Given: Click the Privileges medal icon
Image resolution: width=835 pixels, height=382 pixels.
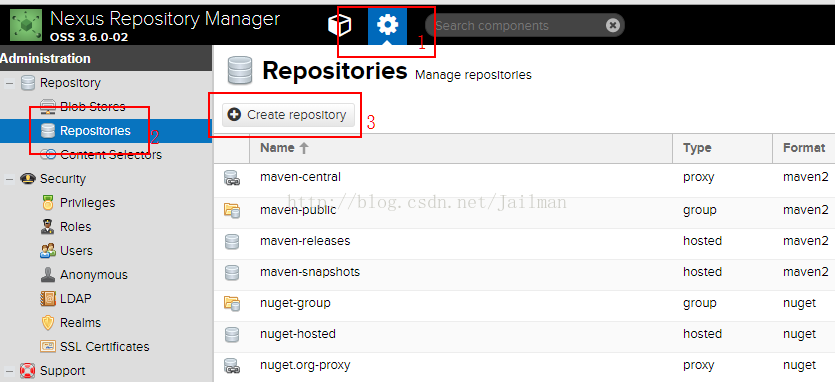Looking at the screenshot, I should point(48,203).
